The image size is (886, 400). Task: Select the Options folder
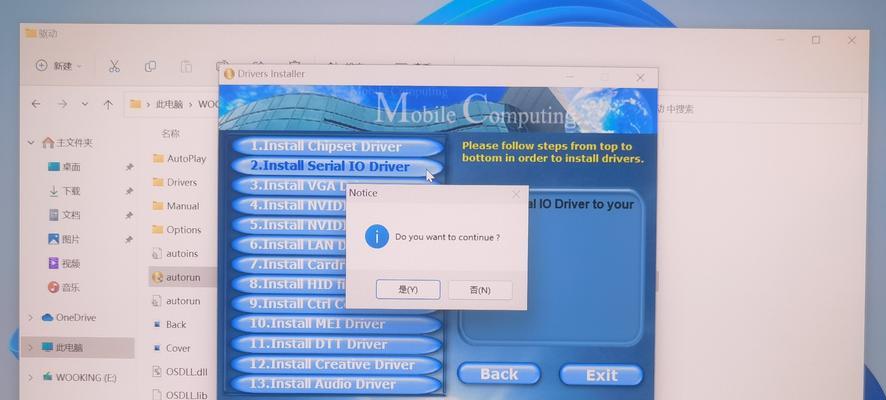177,230
